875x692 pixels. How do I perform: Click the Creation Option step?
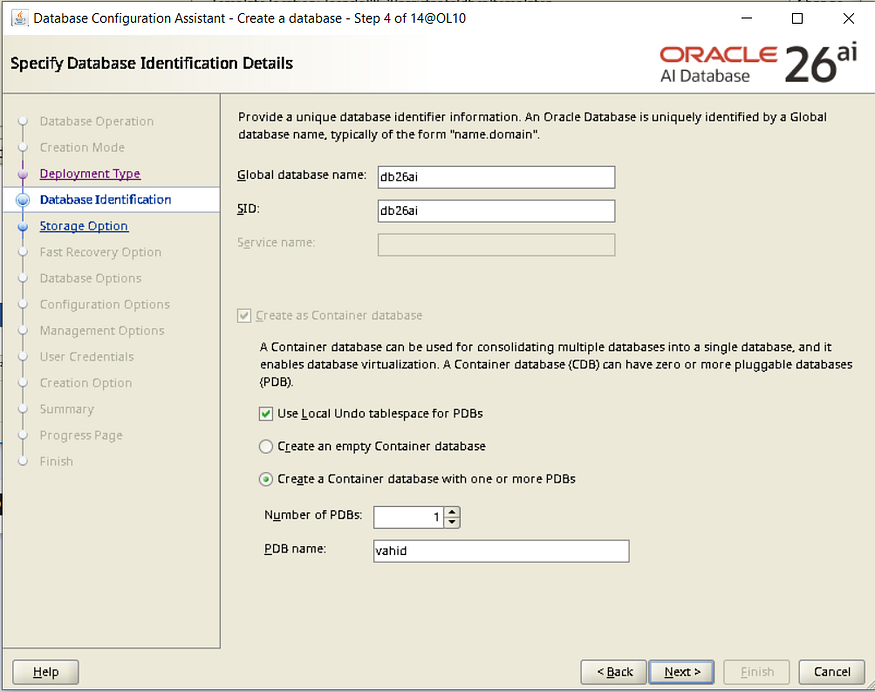coord(86,383)
